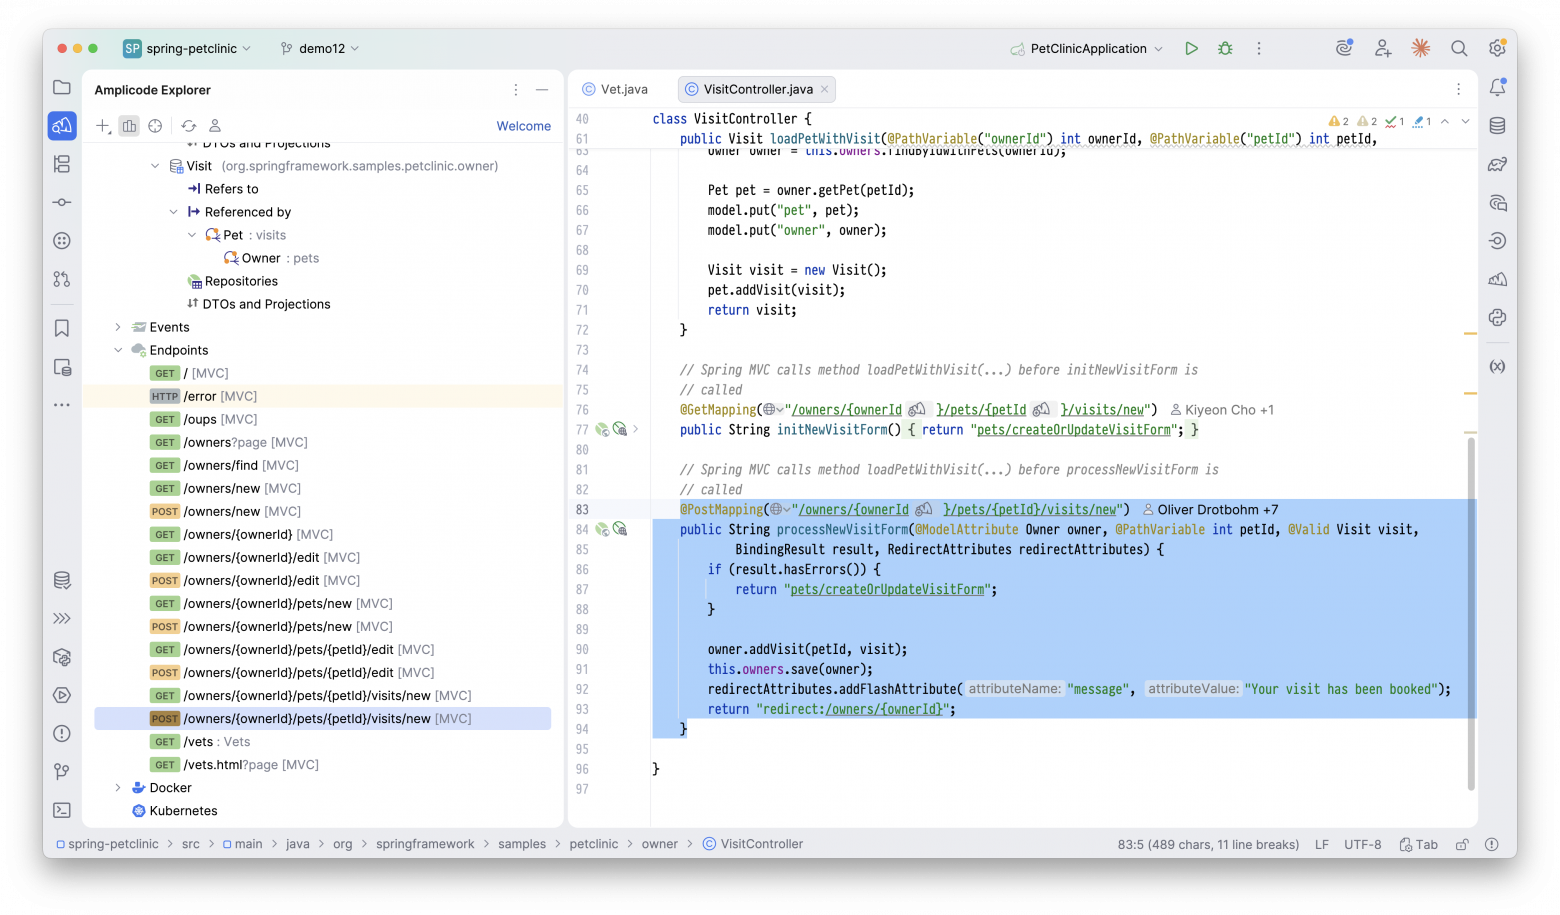This screenshot has height=915, width=1560.
Task: Open the Git tool window icon
Action: tap(62, 771)
